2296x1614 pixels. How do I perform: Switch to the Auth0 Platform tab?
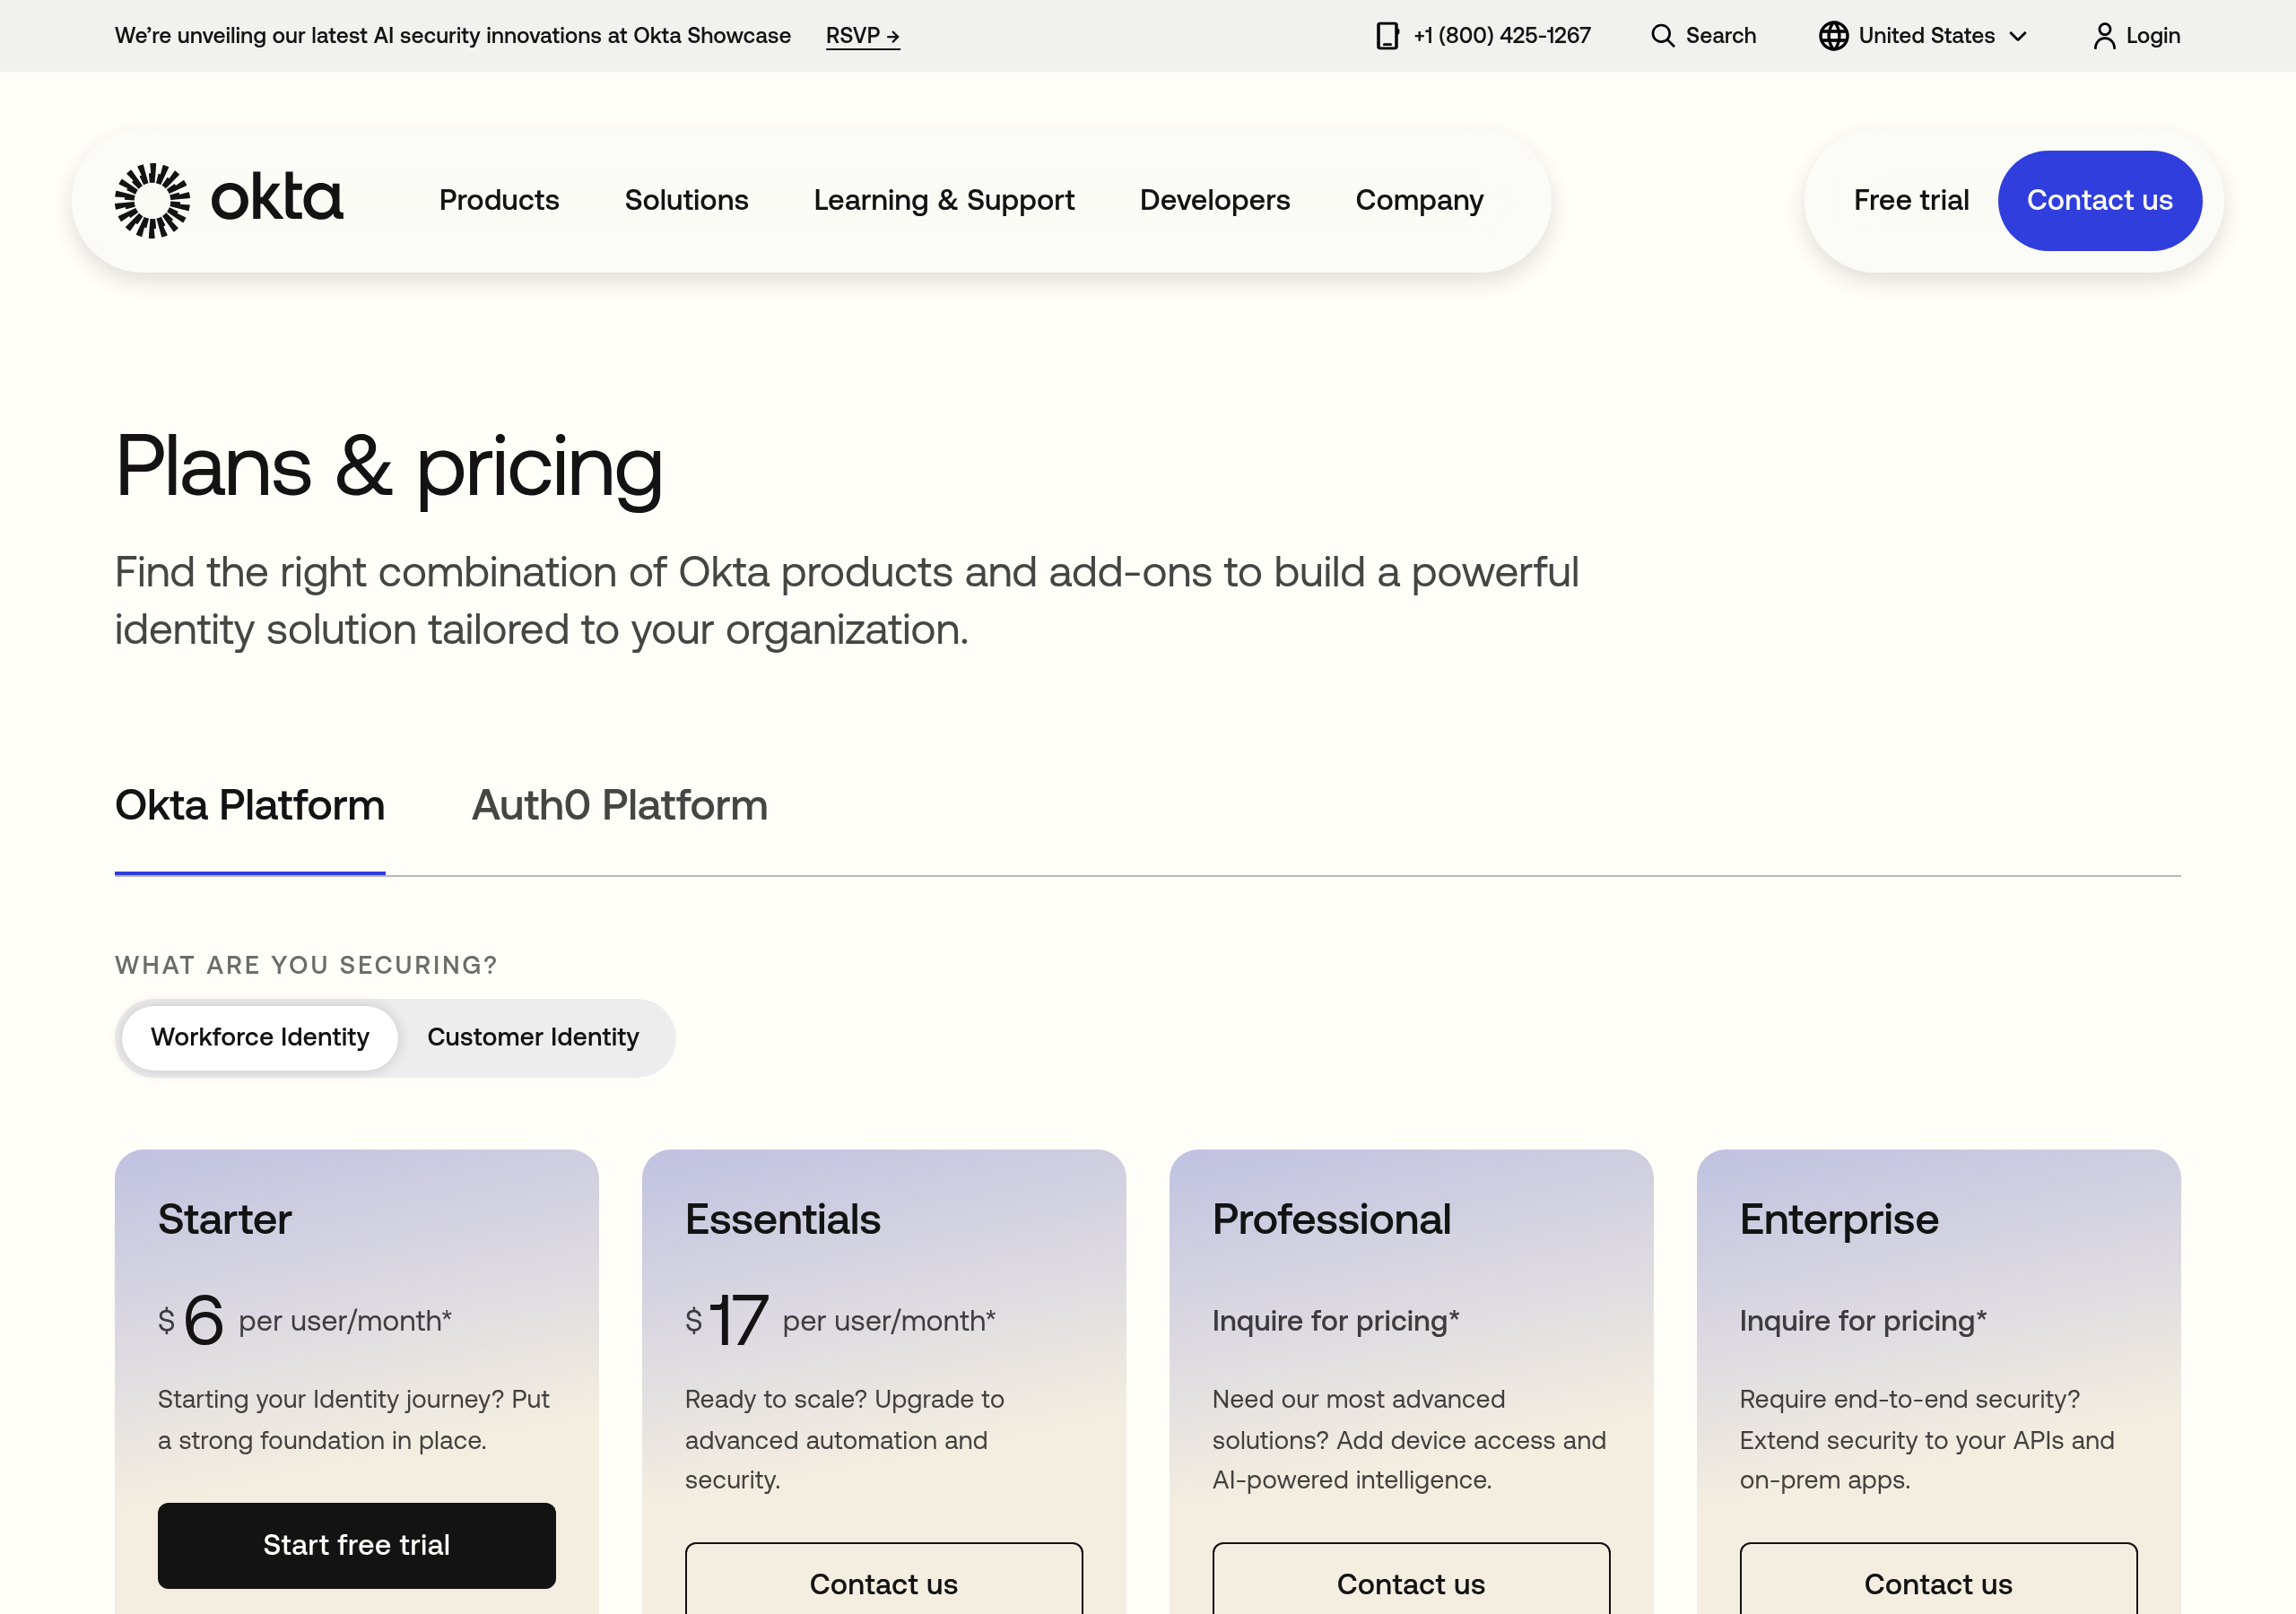pyautogui.click(x=618, y=805)
